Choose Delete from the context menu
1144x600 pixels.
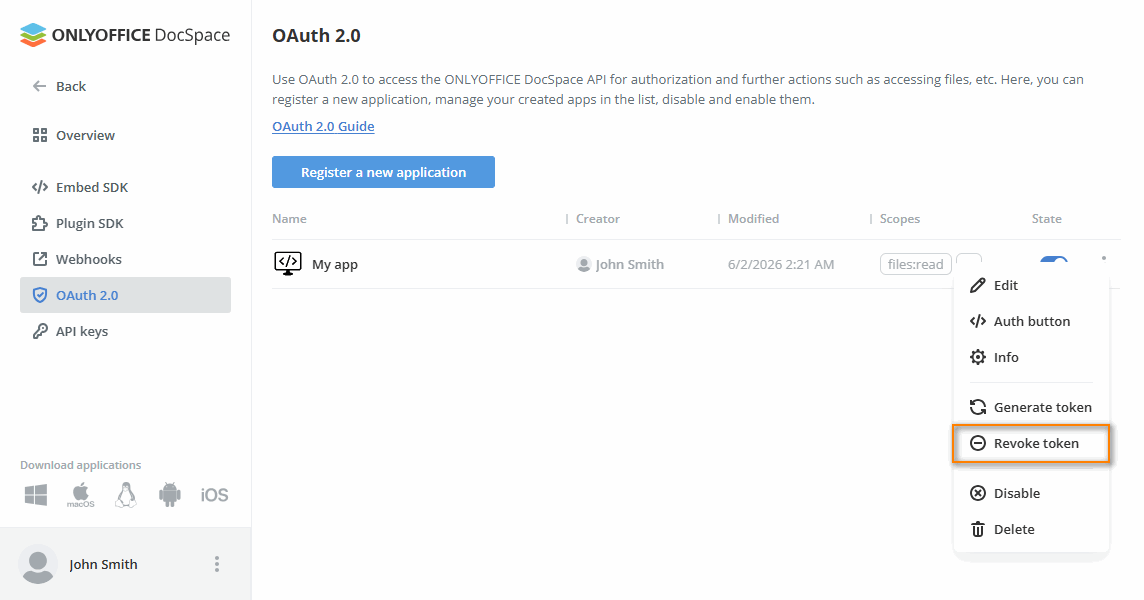pyautogui.click(x=1031, y=529)
